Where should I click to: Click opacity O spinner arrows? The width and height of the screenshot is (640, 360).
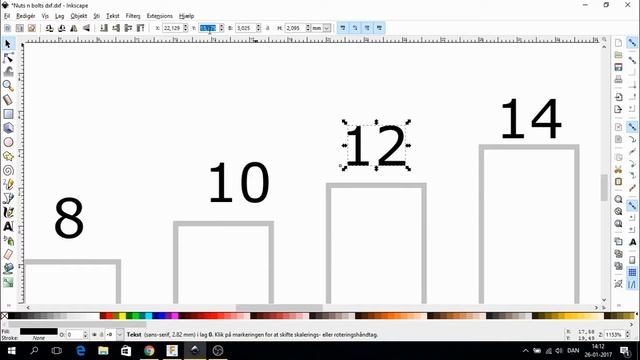(x=85, y=335)
